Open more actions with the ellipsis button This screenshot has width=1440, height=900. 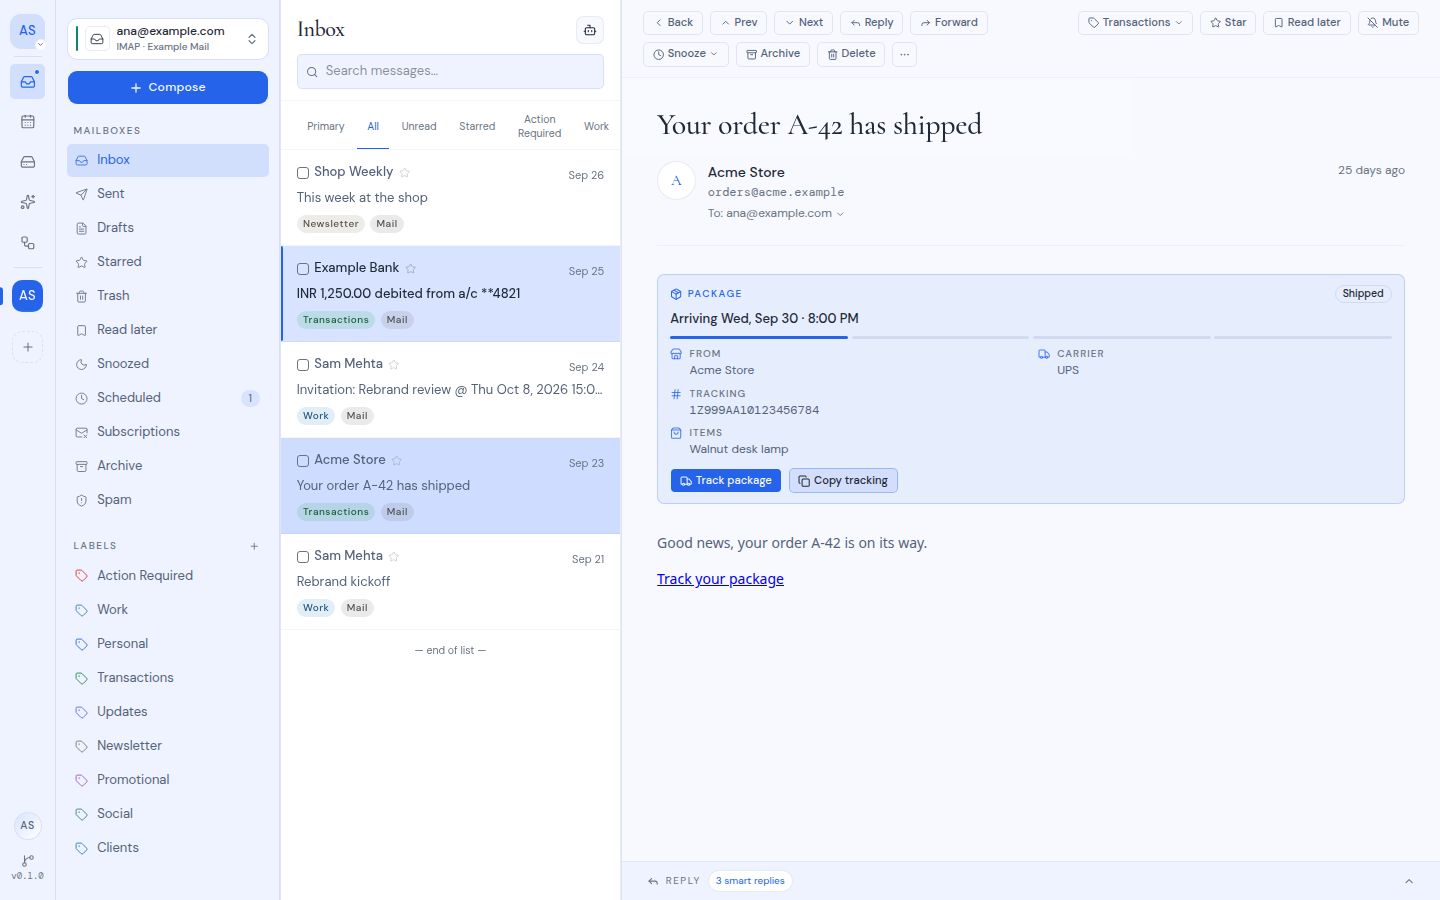coord(904,54)
